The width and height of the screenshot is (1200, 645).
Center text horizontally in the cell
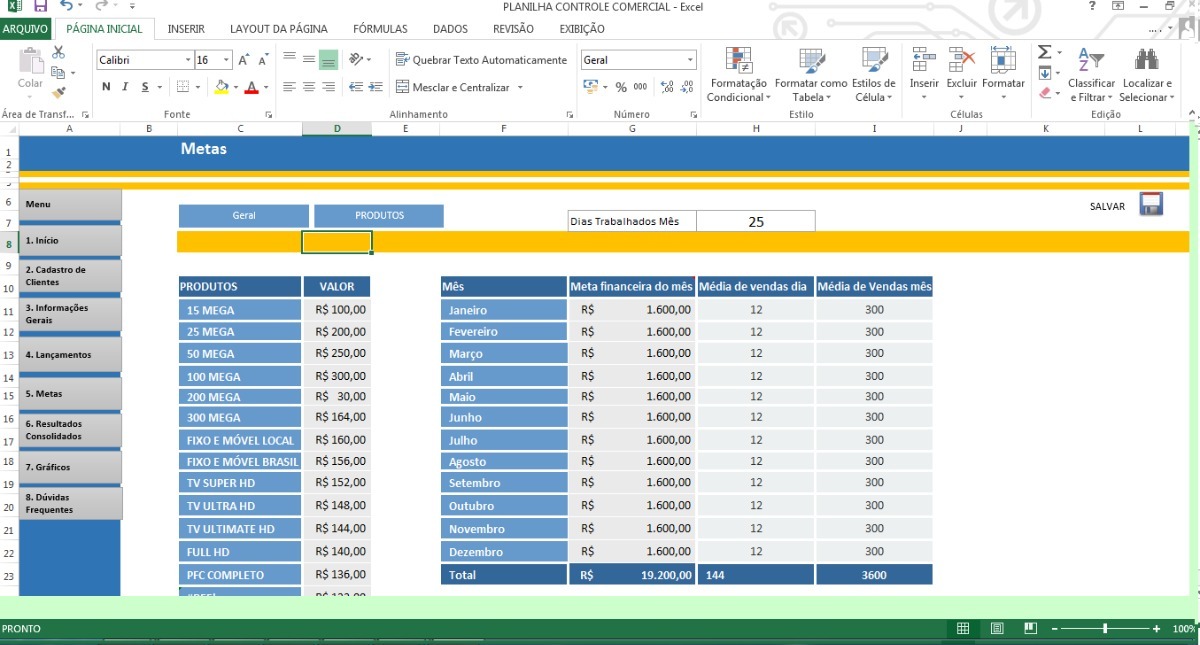click(309, 87)
